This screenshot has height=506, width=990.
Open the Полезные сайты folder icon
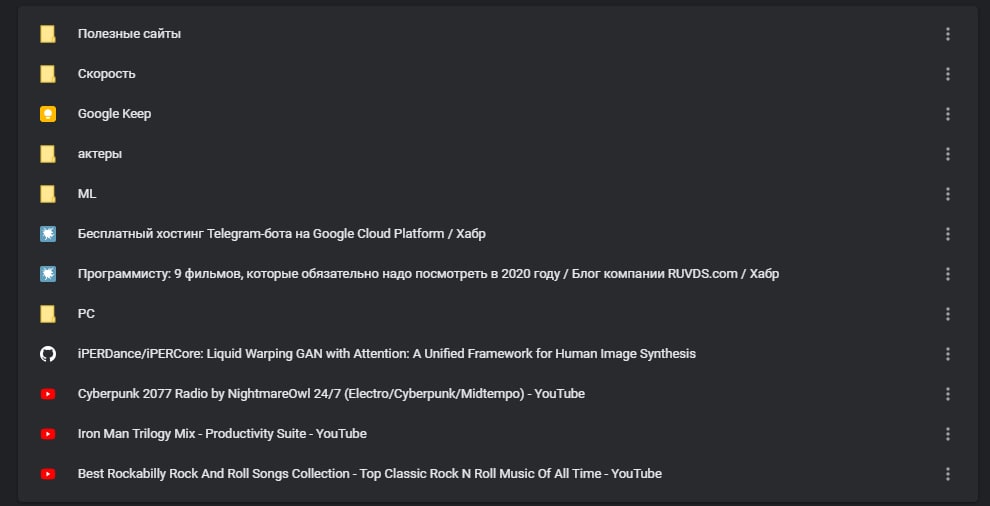point(48,34)
